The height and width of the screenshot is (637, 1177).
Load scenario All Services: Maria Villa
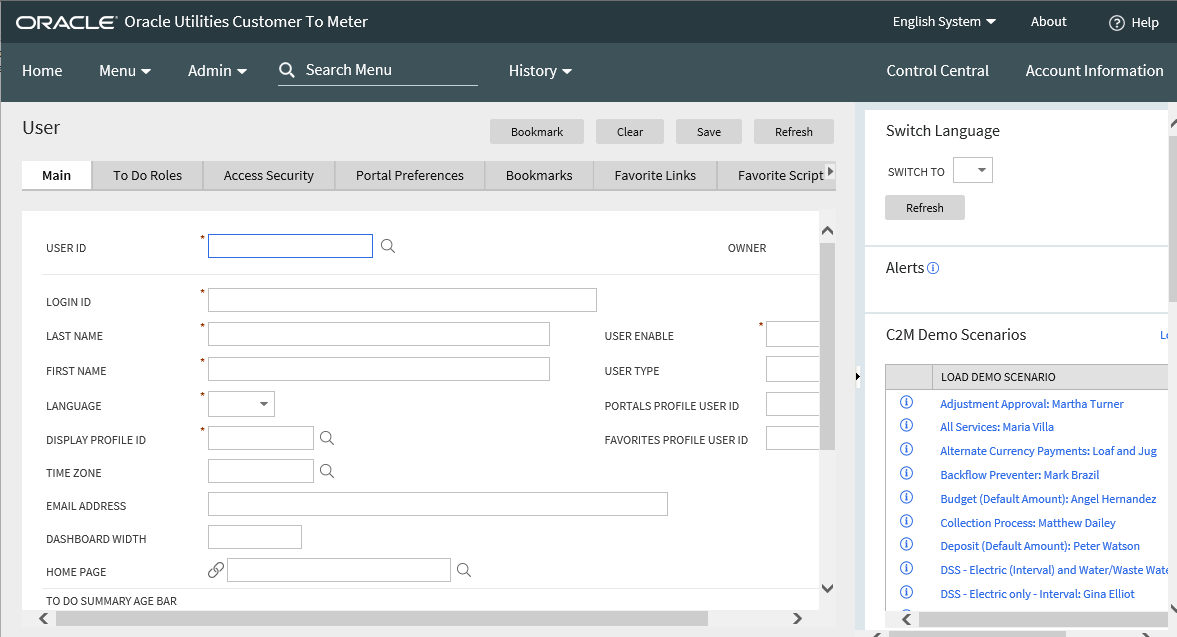point(997,427)
